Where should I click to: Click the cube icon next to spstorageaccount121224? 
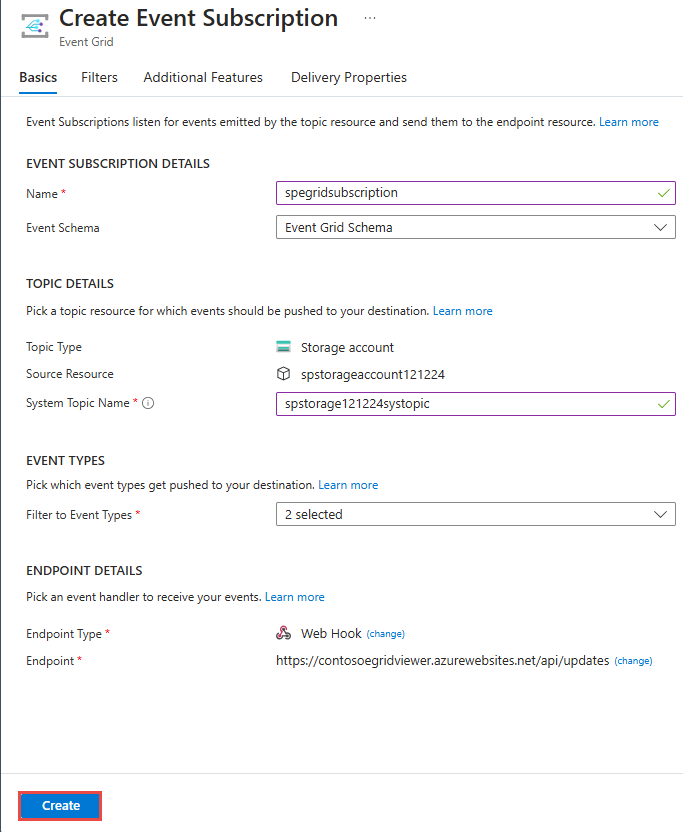[284, 373]
